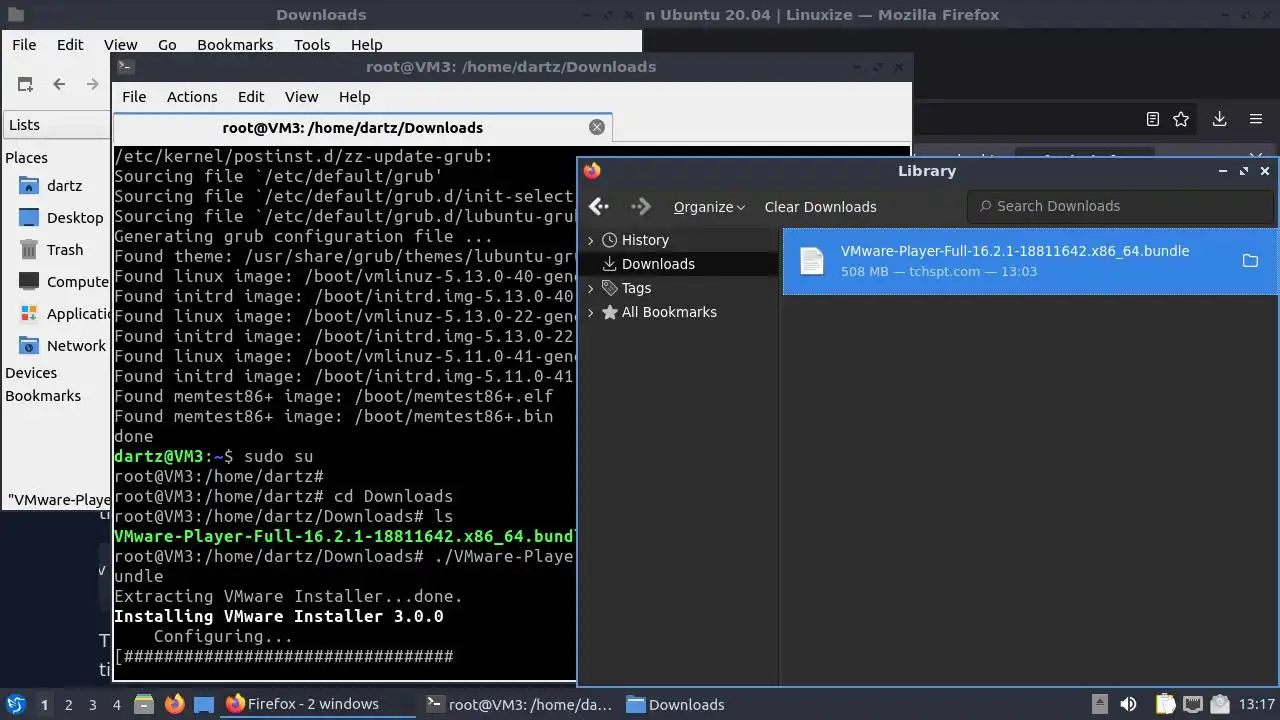Click the All Bookmarks star icon

[609, 312]
